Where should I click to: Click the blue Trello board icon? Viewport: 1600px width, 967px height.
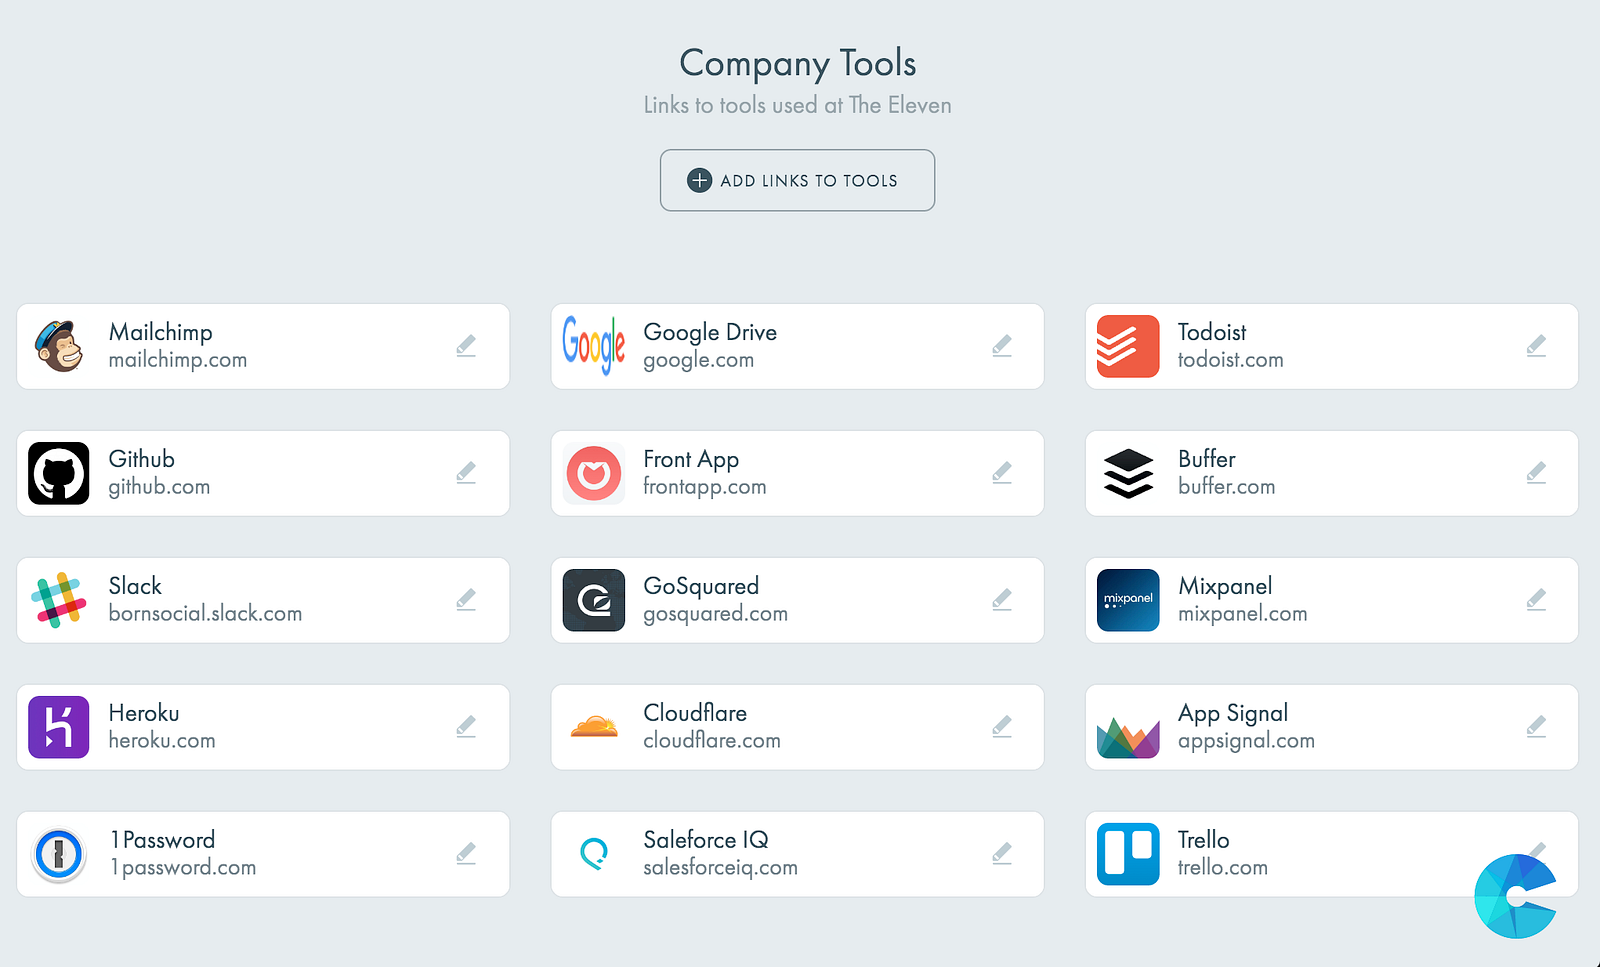pos(1128,854)
